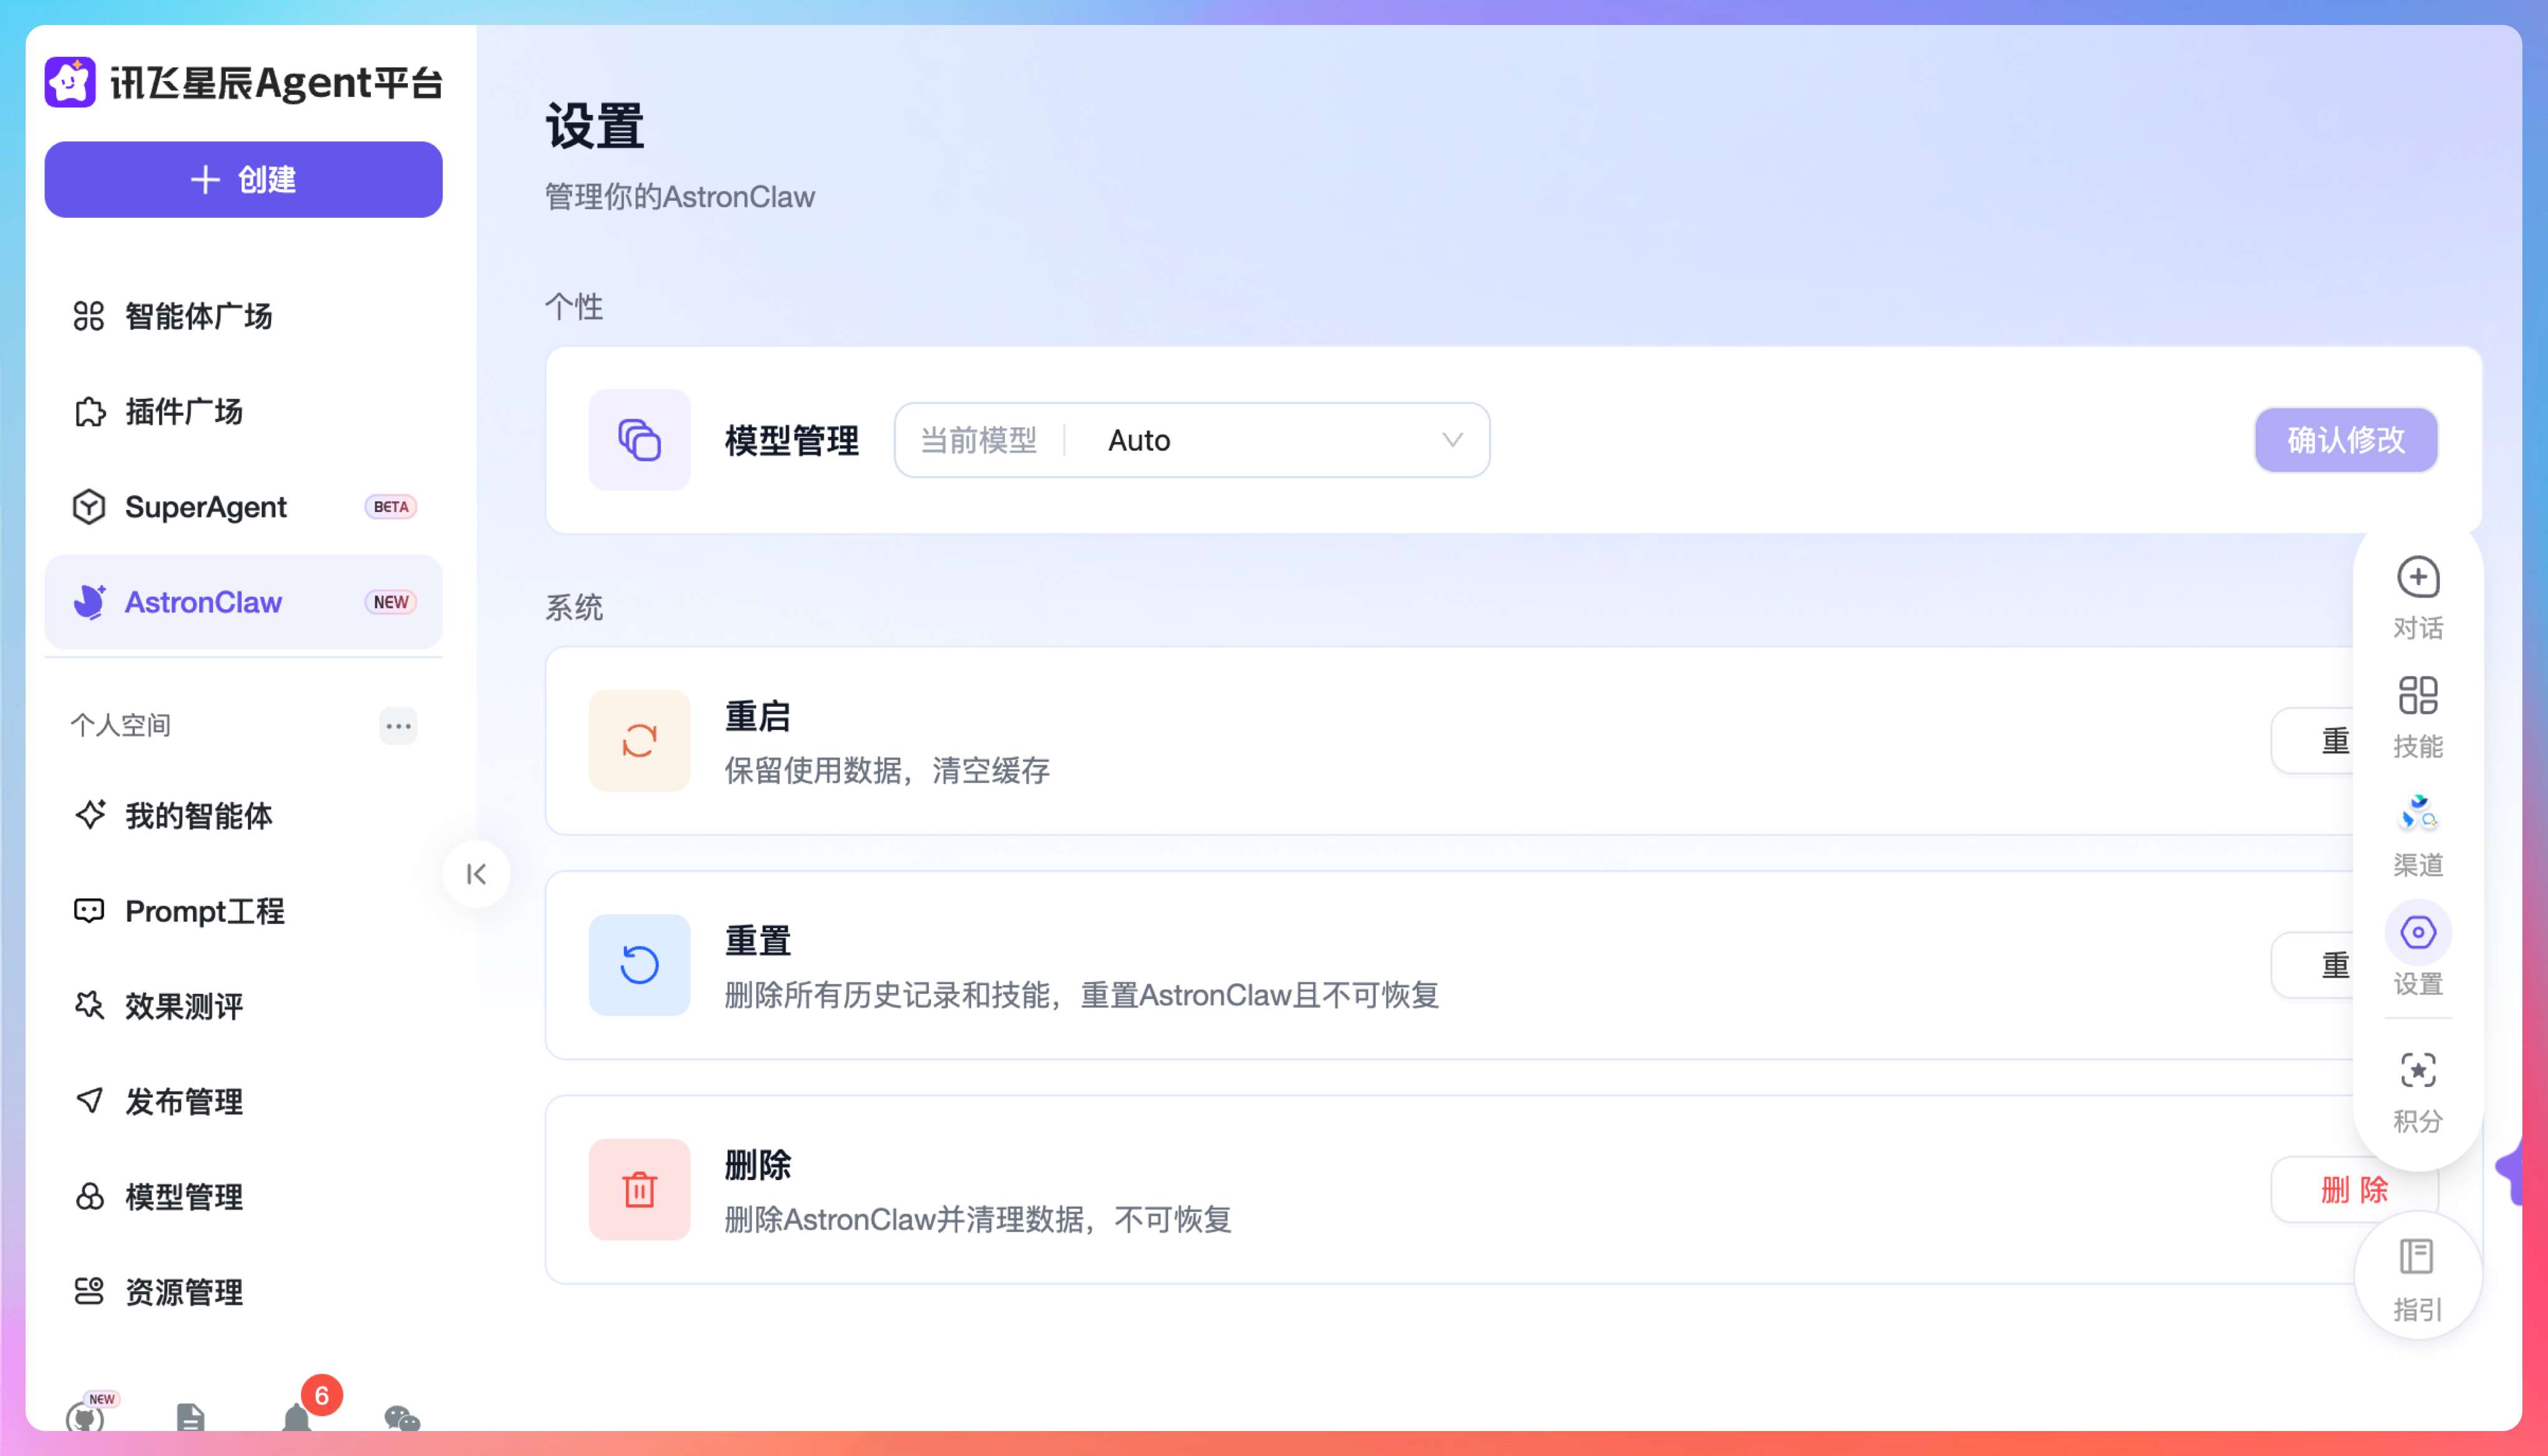Select 模型管理 in sidebar
The height and width of the screenshot is (1456, 2548).
click(x=183, y=1197)
